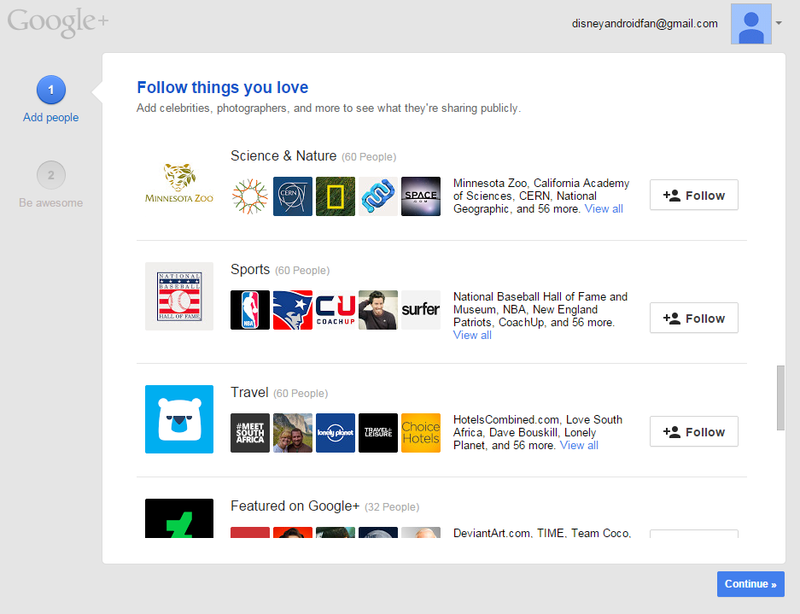The image size is (800, 614).
Task: Click the disneyandroidfan@gmail.com account email
Action: [x=644, y=23]
